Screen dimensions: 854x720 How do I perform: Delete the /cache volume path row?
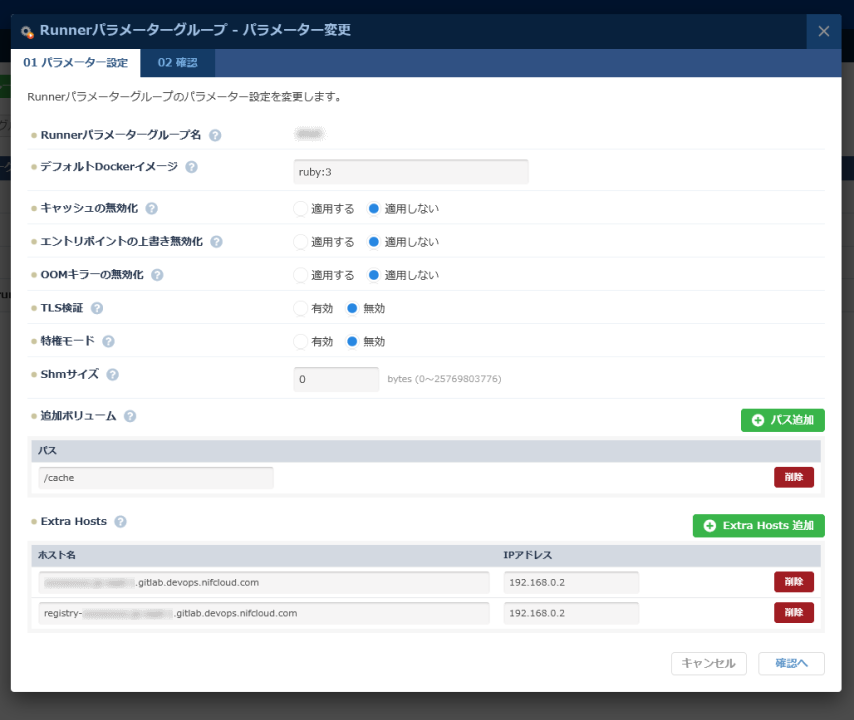pos(793,477)
